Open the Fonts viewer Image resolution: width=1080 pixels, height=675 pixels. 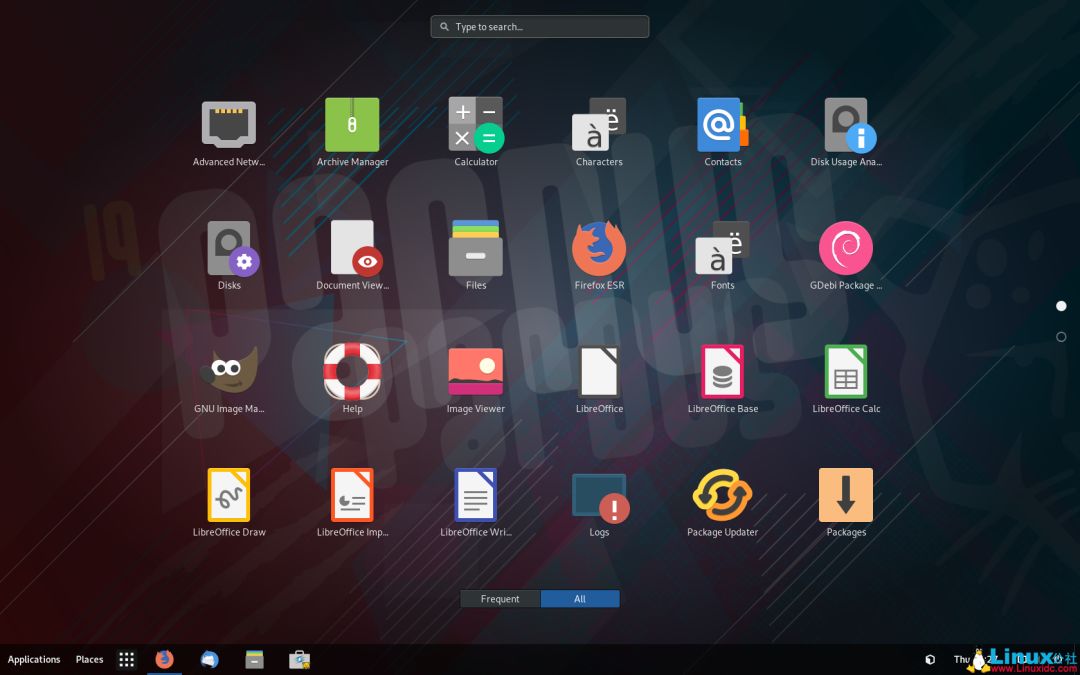point(722,247)
